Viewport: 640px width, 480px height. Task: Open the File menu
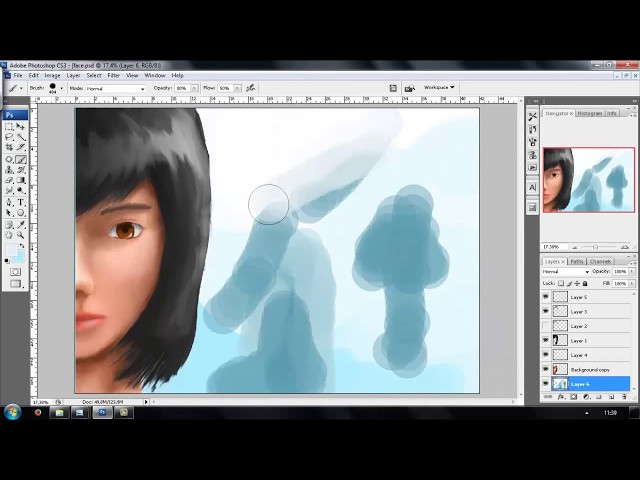18,76
